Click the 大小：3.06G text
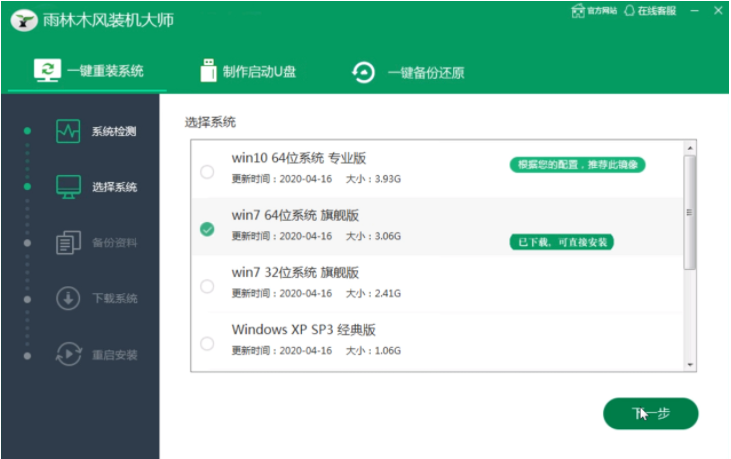This screenshot has height=459, width=731. pyautogui.click(x=373, y=236)
